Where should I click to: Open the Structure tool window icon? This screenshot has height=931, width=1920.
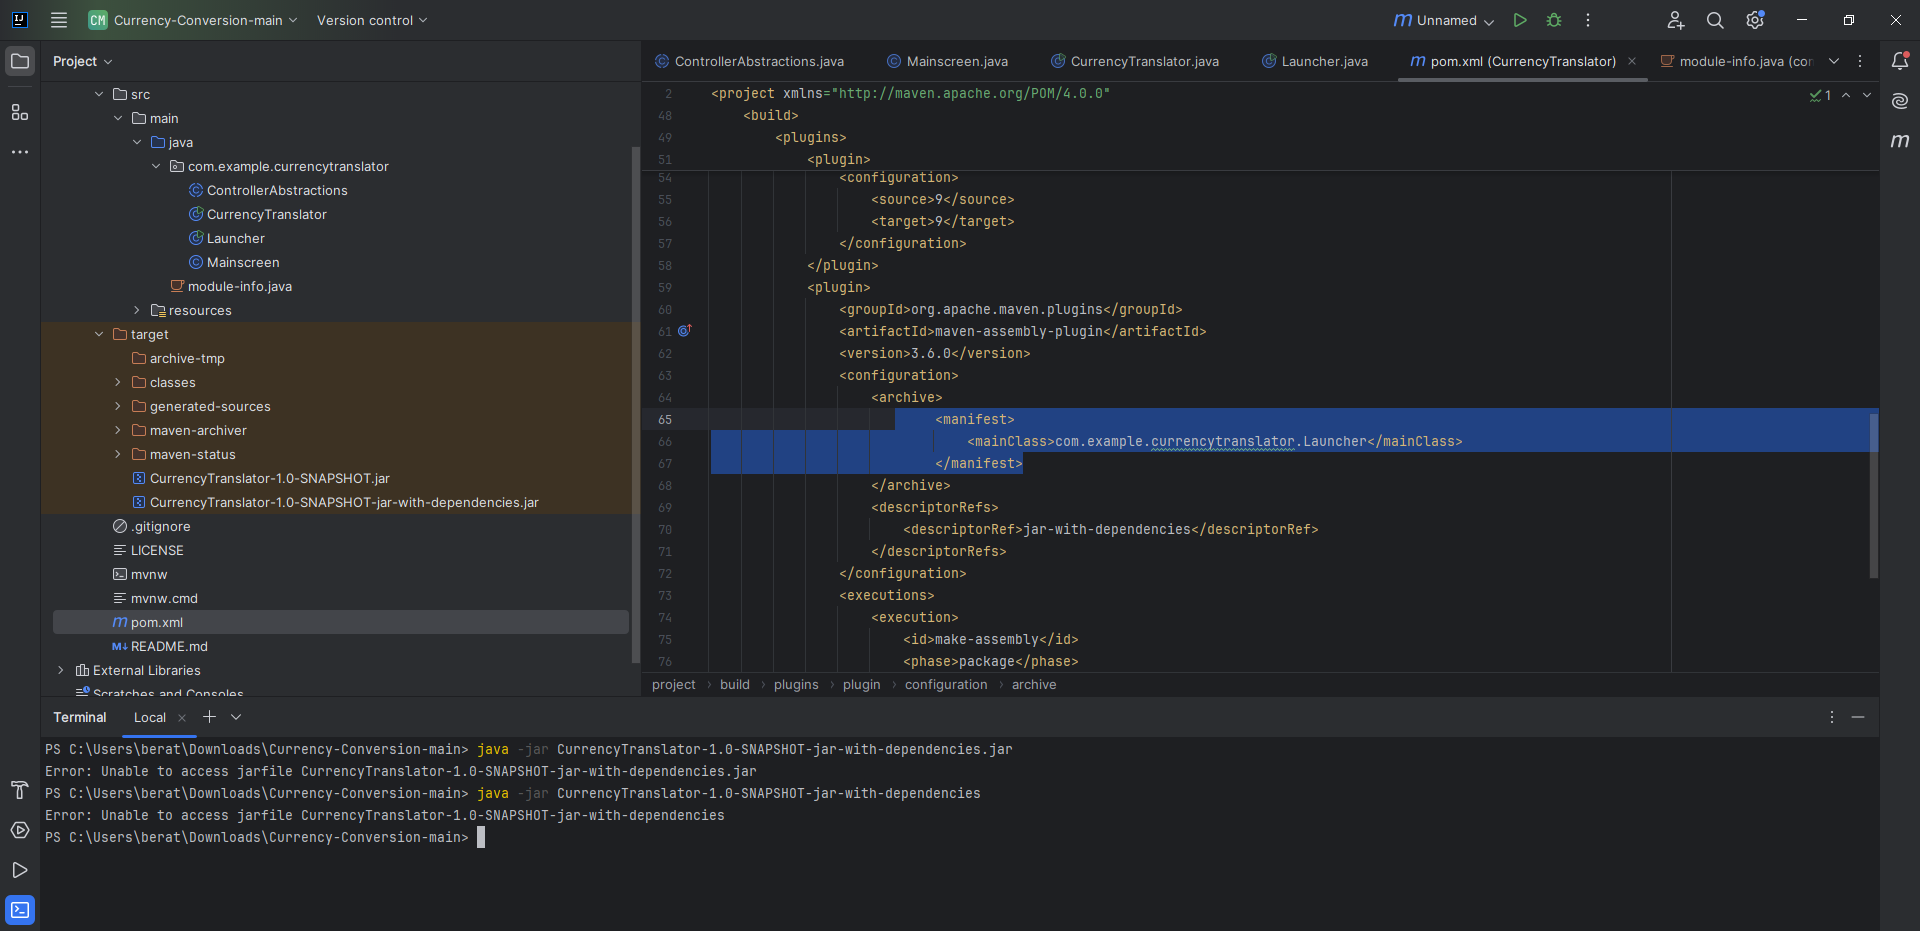coord(20,112)
